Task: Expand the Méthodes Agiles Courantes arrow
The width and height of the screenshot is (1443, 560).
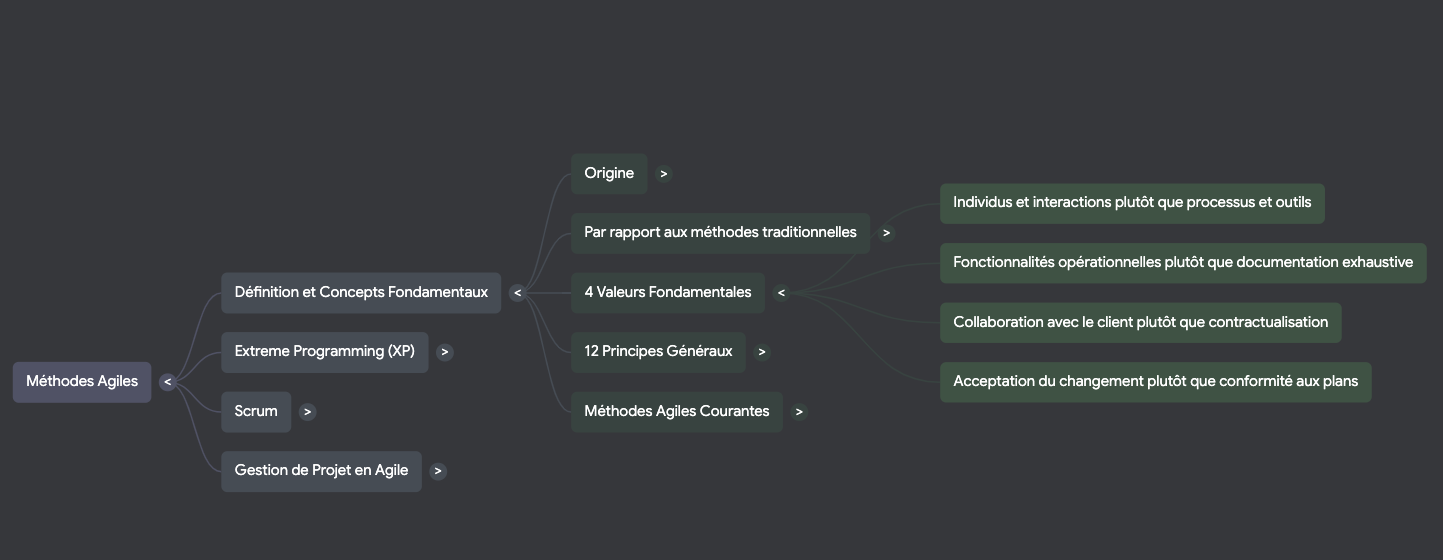Action: point(799,412)
